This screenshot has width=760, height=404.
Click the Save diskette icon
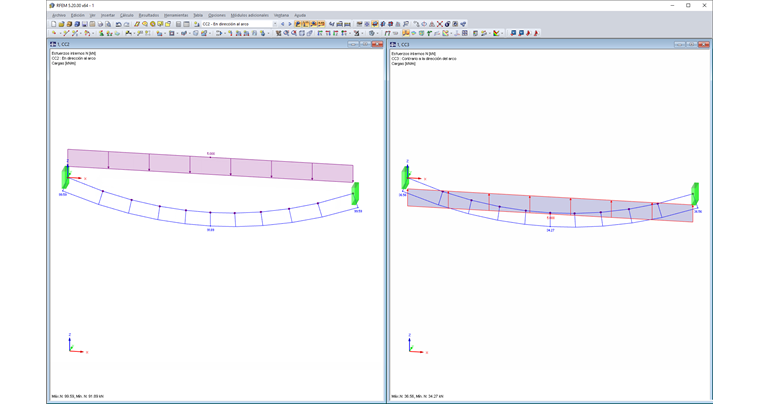(84, 24)
